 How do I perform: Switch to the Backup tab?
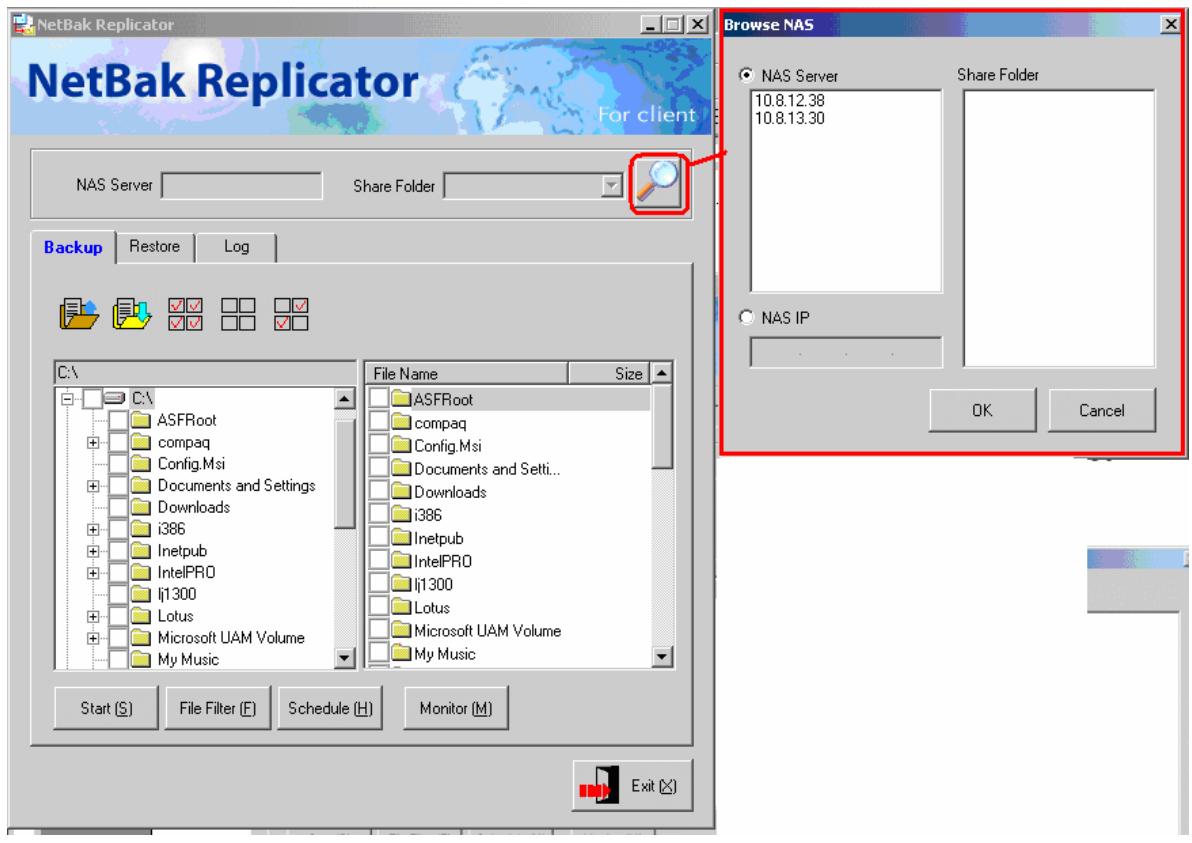click(x=73, y=247)
